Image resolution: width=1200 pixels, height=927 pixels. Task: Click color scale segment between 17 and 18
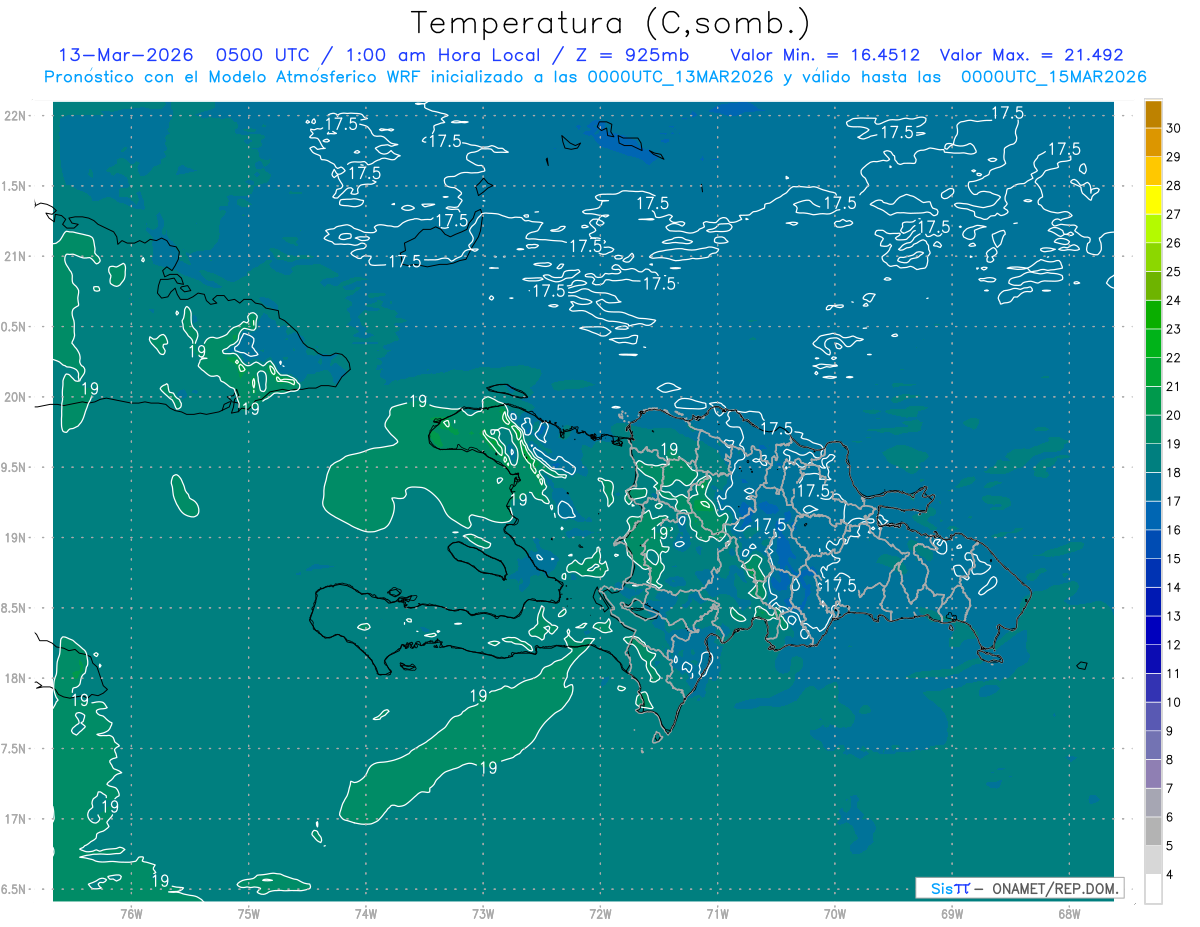[x=1153, y=487]
